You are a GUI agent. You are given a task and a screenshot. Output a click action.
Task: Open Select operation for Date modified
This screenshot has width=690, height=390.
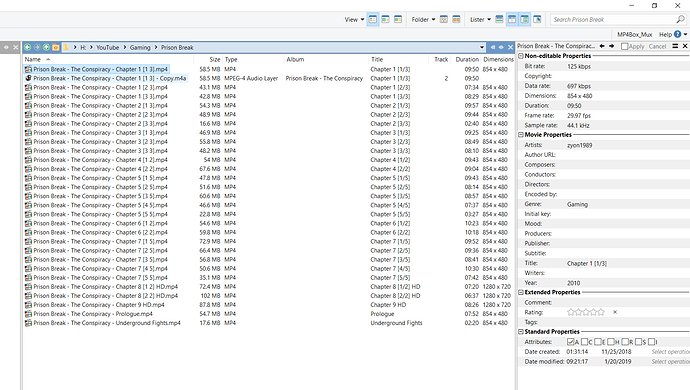tap(670, 361)
